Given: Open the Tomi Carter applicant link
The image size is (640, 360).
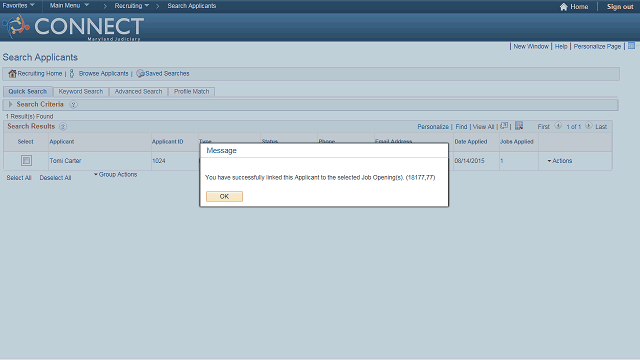Looking at the screenshot, I should [65, 161].
